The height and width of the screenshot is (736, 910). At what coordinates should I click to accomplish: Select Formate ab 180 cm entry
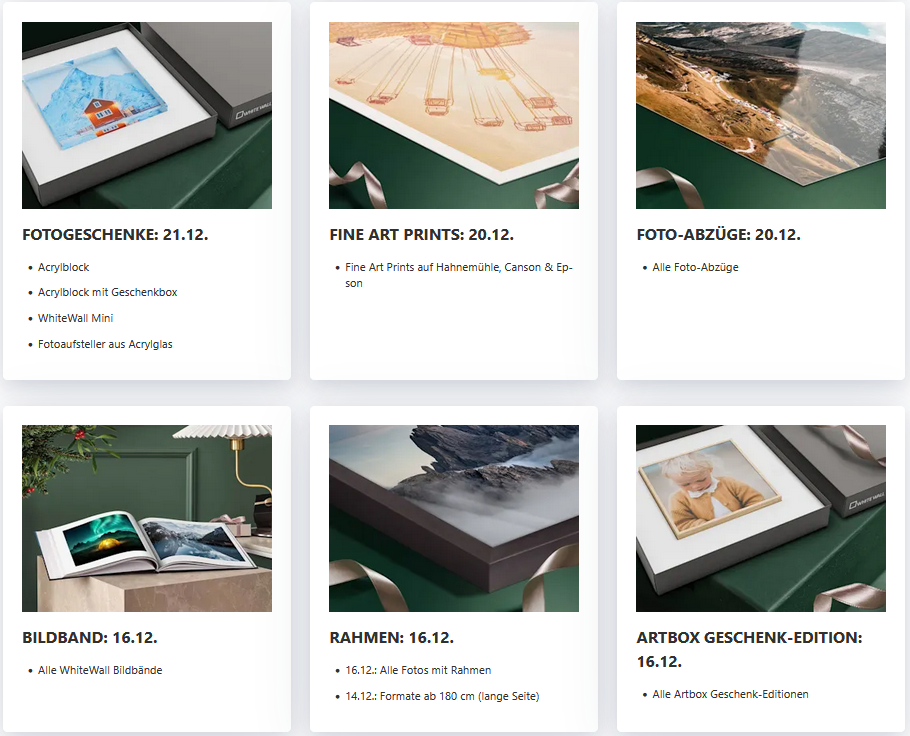pyautogui.click(x=442, y=696)
